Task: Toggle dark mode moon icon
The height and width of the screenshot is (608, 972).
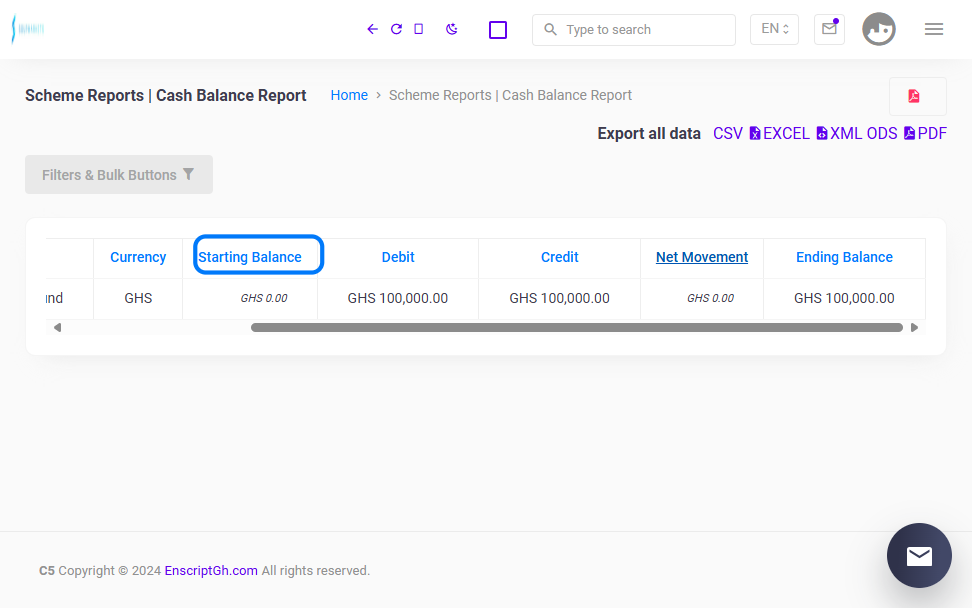Action: coord(451,29)
